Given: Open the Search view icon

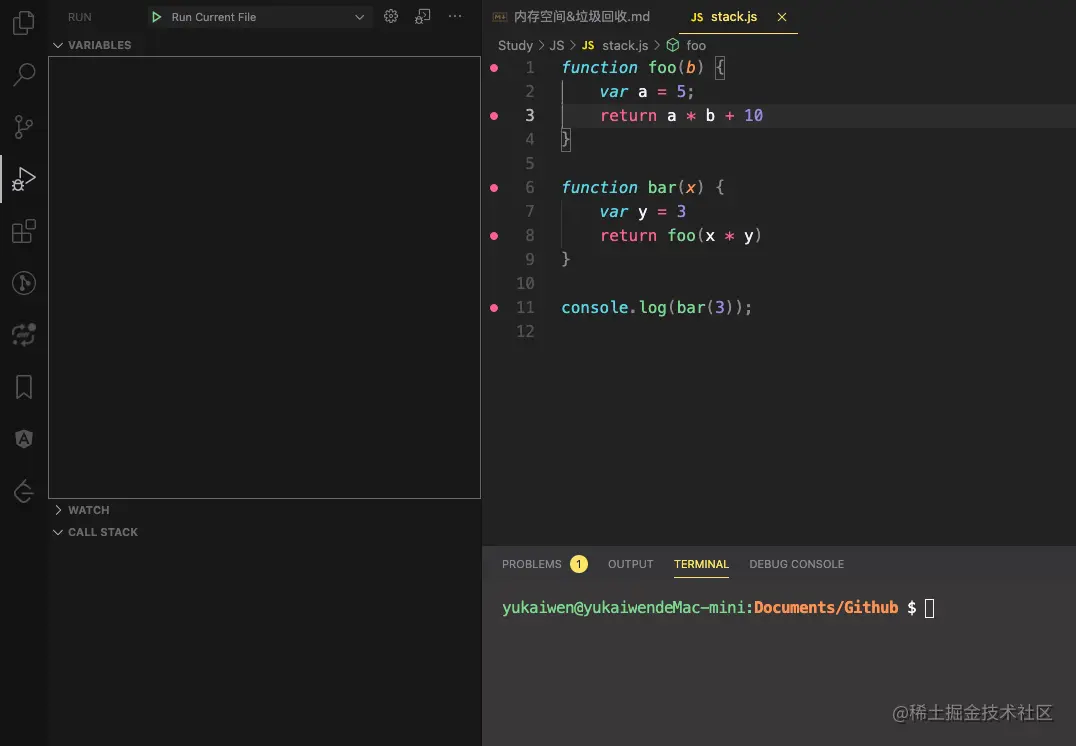Looking at the screenshot, I should (23, 74).
